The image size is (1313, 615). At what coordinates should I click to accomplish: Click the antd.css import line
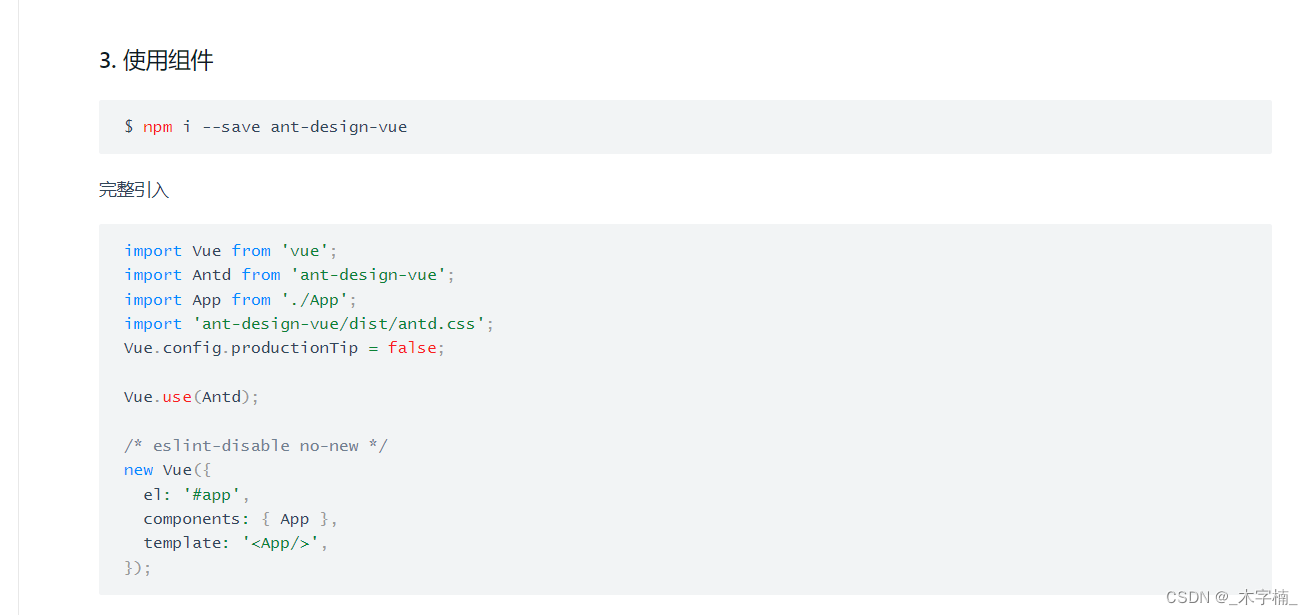click(x=309, y=324)
